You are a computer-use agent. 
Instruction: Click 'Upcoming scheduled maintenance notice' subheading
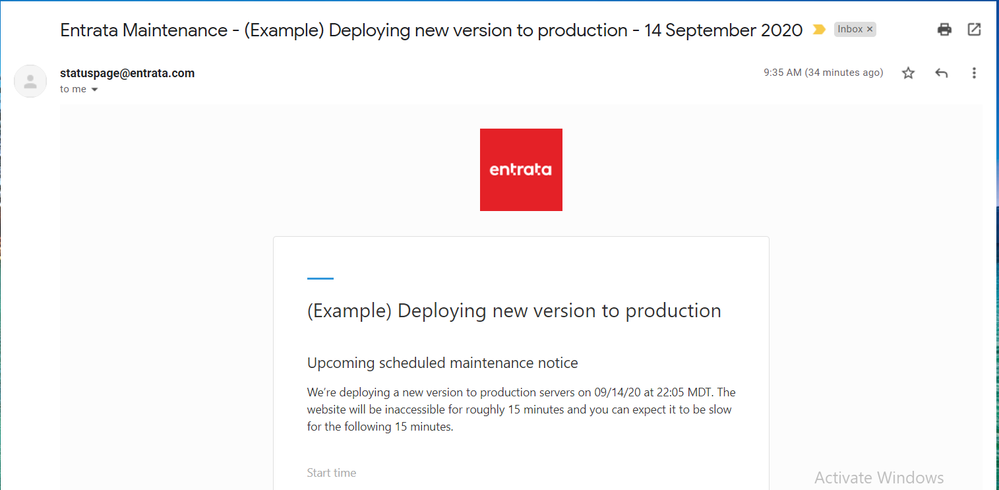(442, 363)
